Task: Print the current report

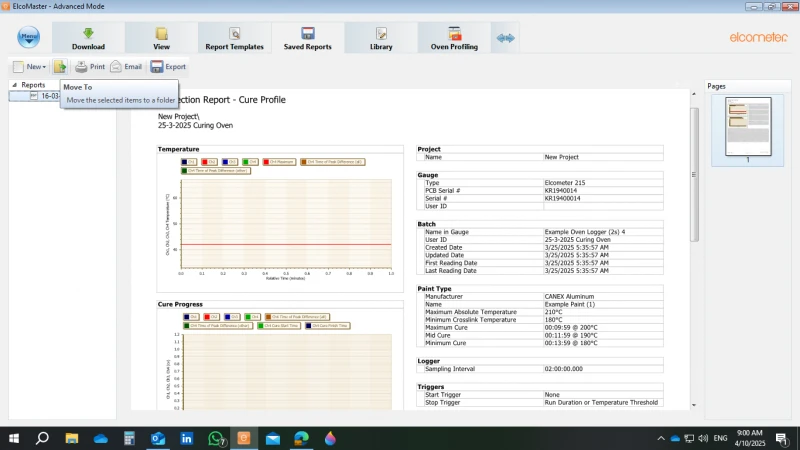Action: [90, 66]
